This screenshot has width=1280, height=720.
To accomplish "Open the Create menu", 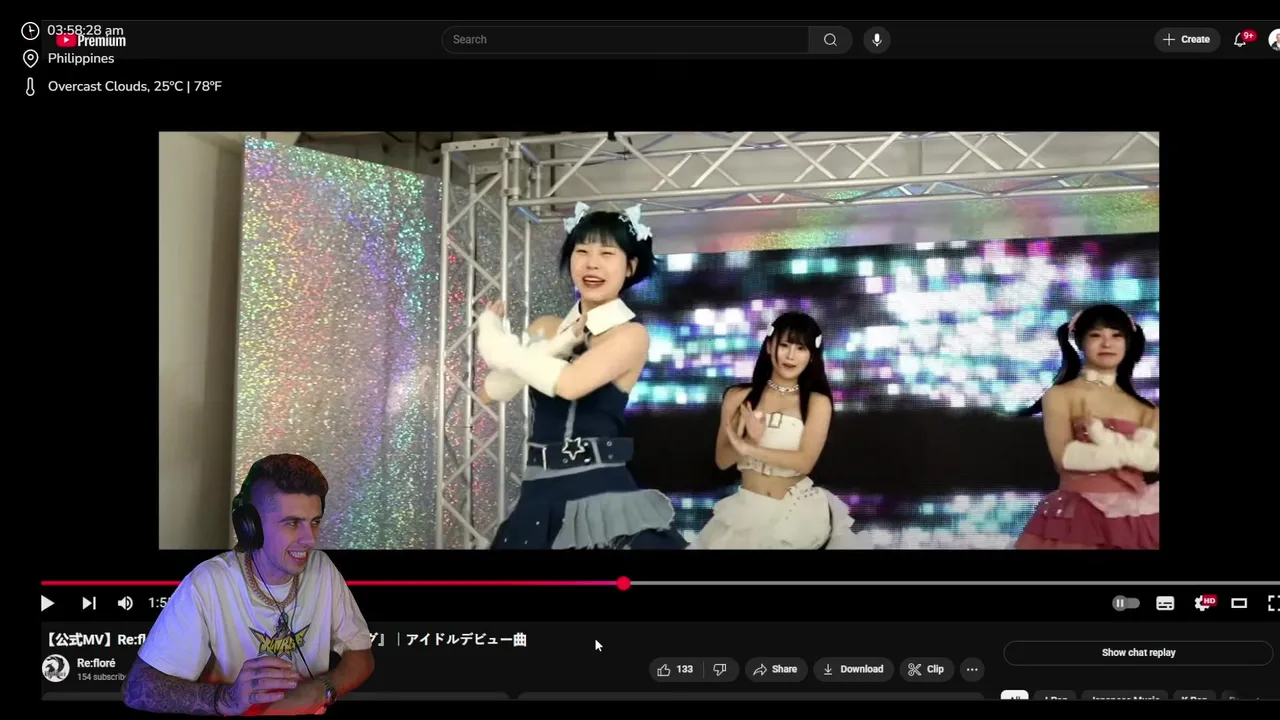I will (x=1186, y=39).
